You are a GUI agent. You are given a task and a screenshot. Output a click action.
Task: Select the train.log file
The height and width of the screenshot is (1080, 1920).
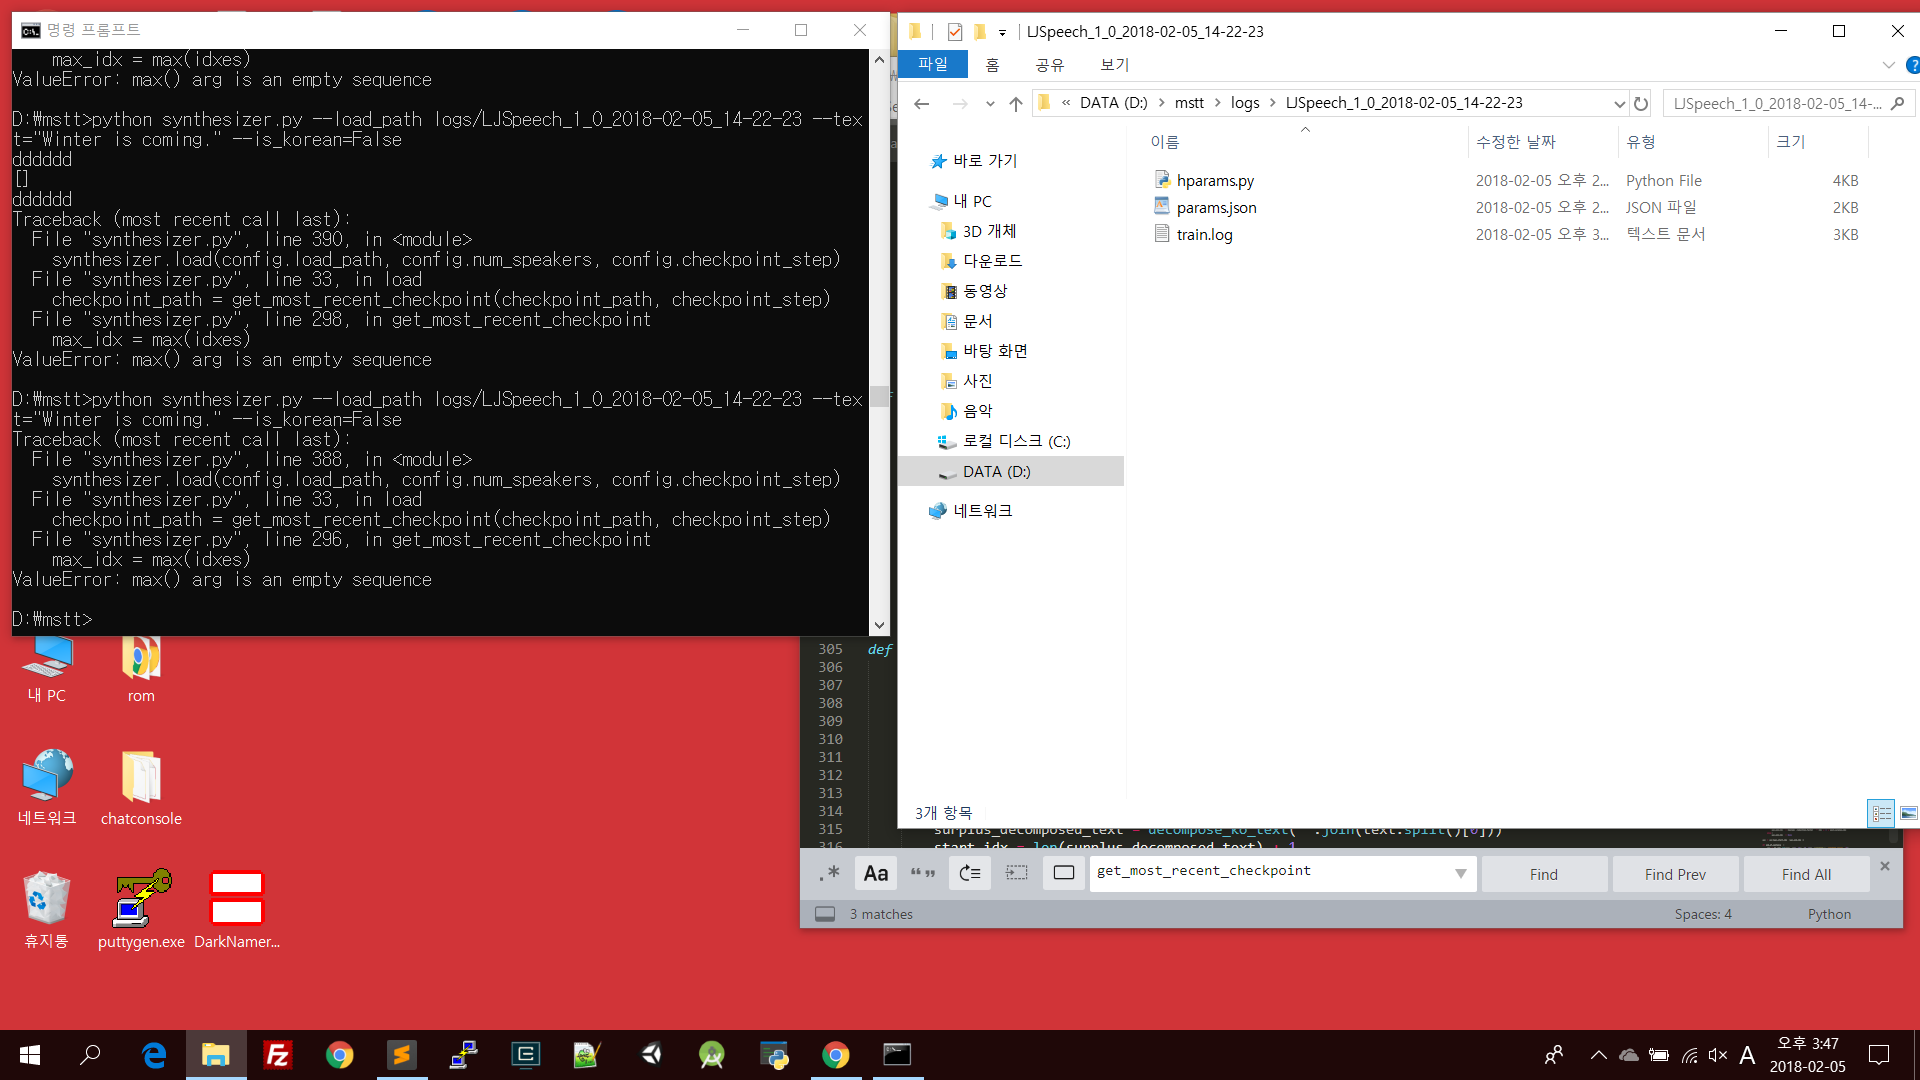click(x=1204, y=234)
